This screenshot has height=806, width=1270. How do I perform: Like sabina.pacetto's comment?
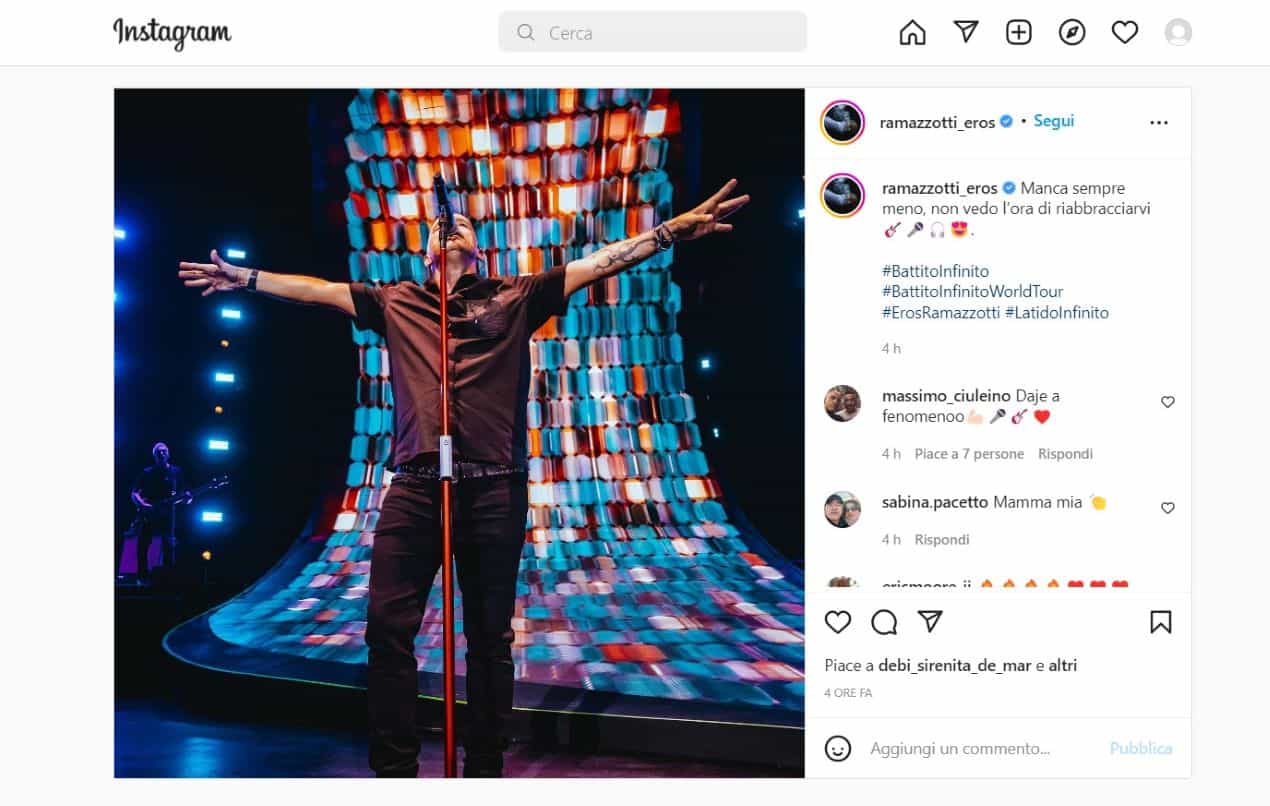(x=1167, y=508)
